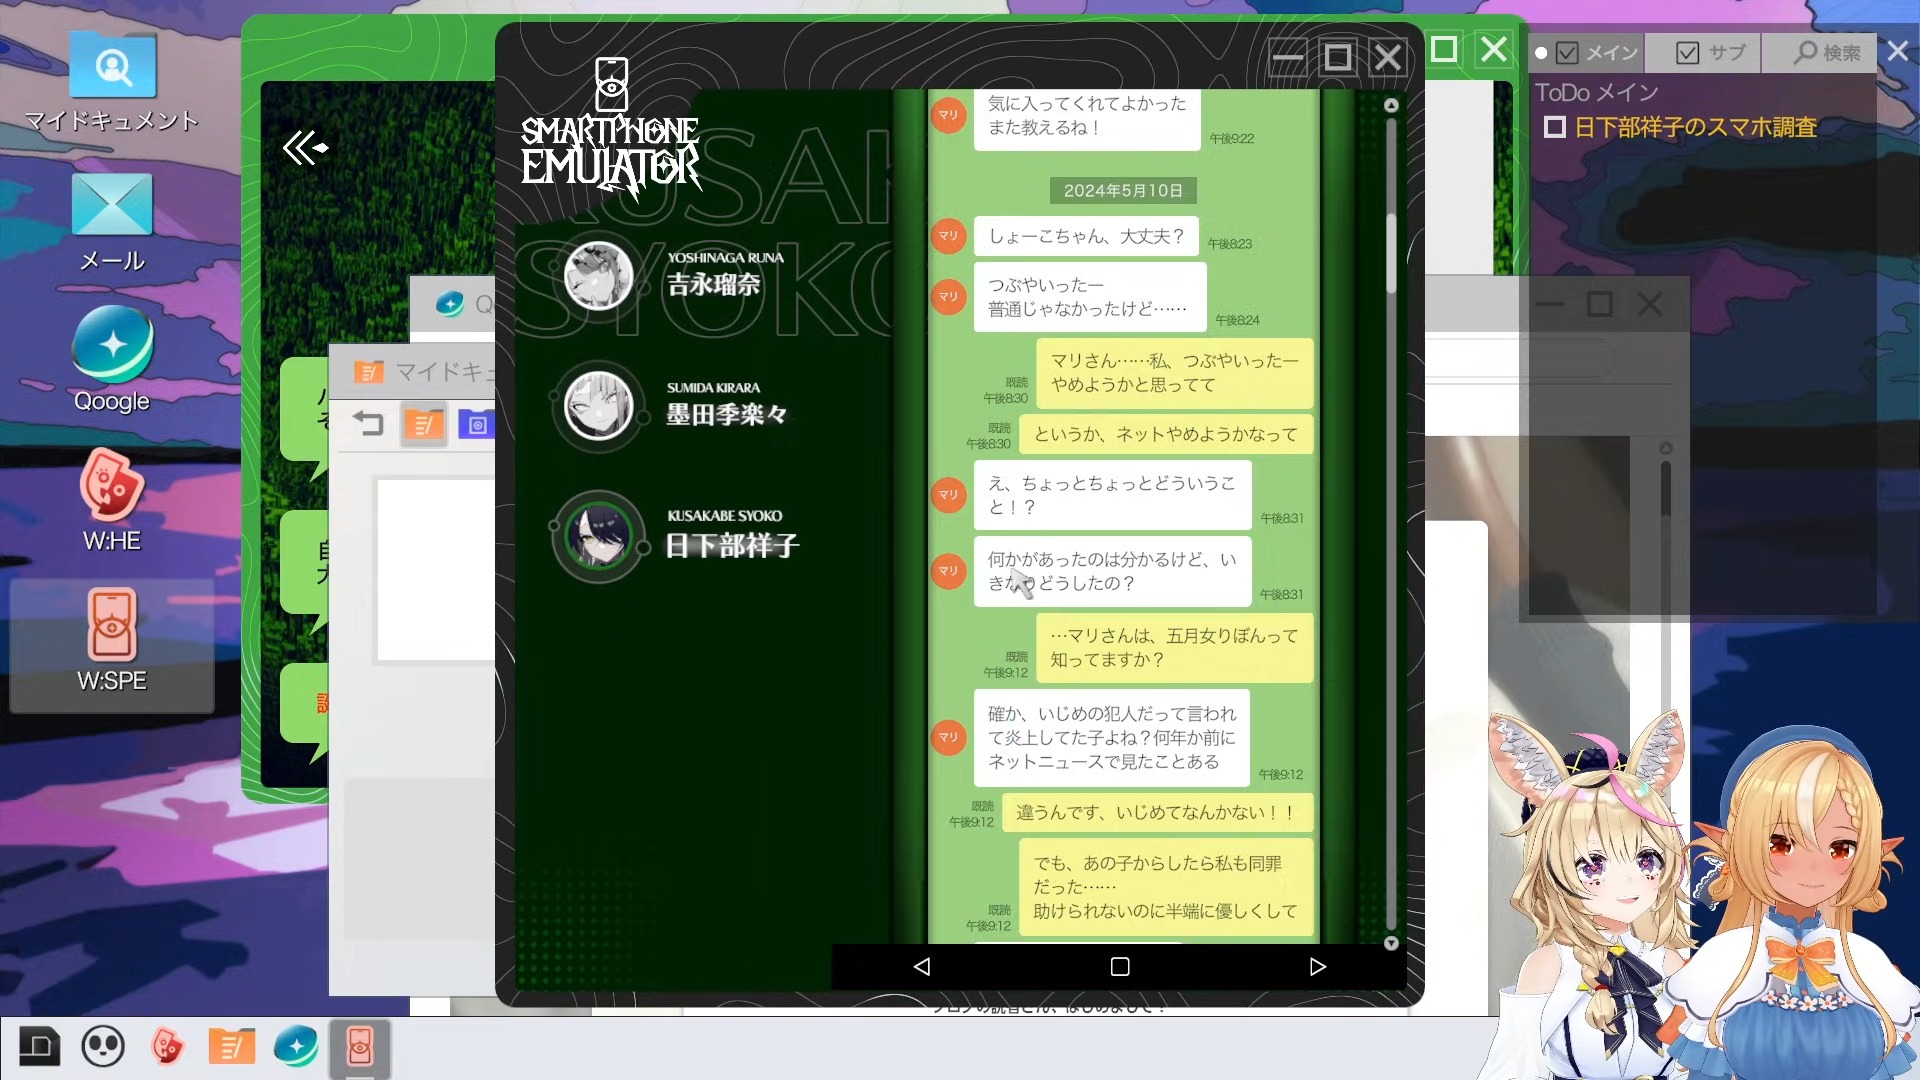Click message しょーこちゃん、大丈夫？
The image size is (1920, 1080).
1086,236
